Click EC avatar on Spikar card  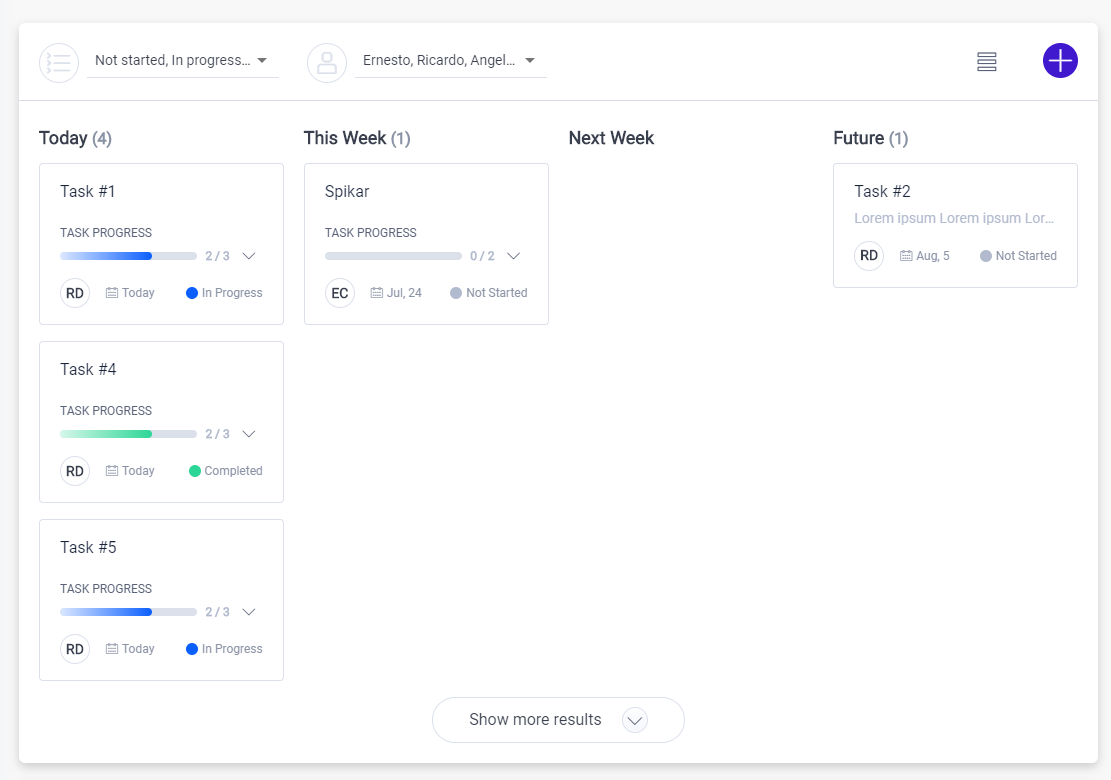pos(340,293)
